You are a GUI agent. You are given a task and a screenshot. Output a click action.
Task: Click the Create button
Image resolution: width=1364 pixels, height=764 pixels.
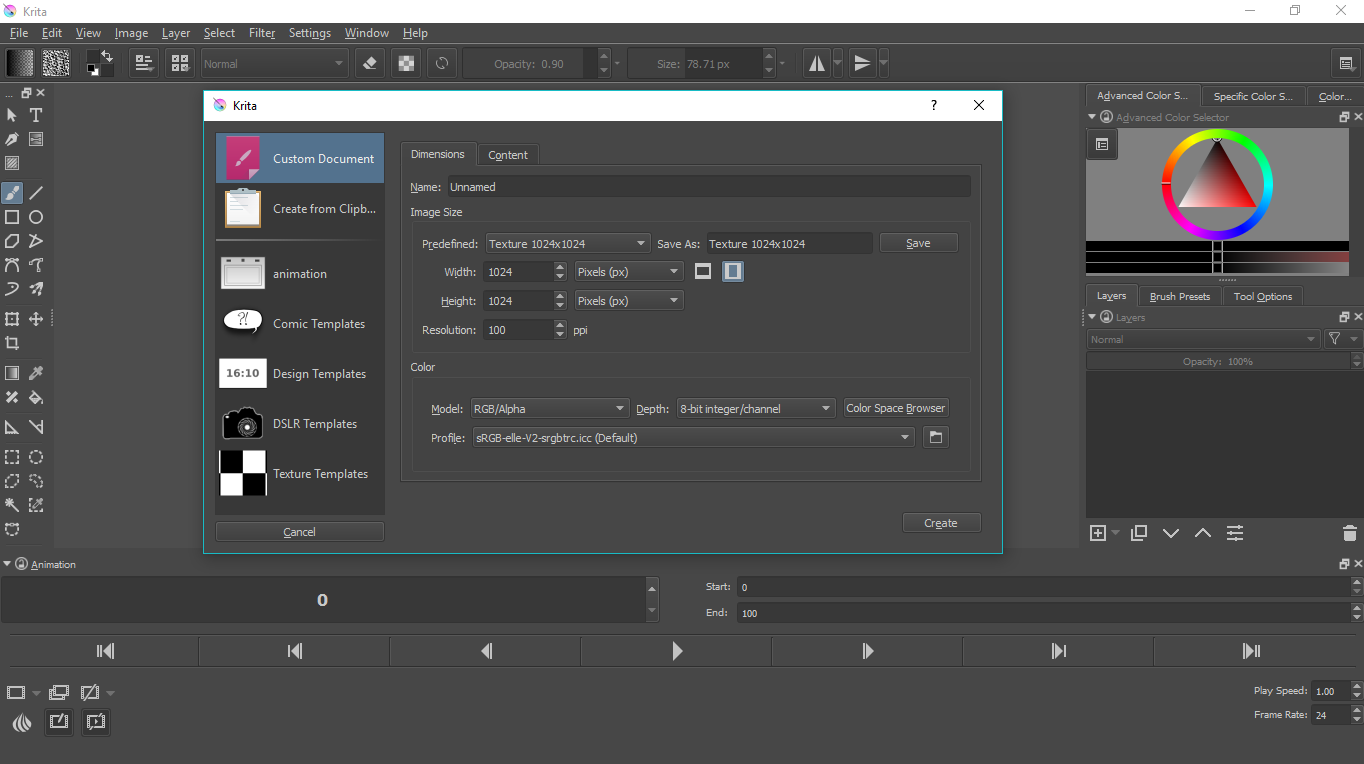[x=941, y=523]
